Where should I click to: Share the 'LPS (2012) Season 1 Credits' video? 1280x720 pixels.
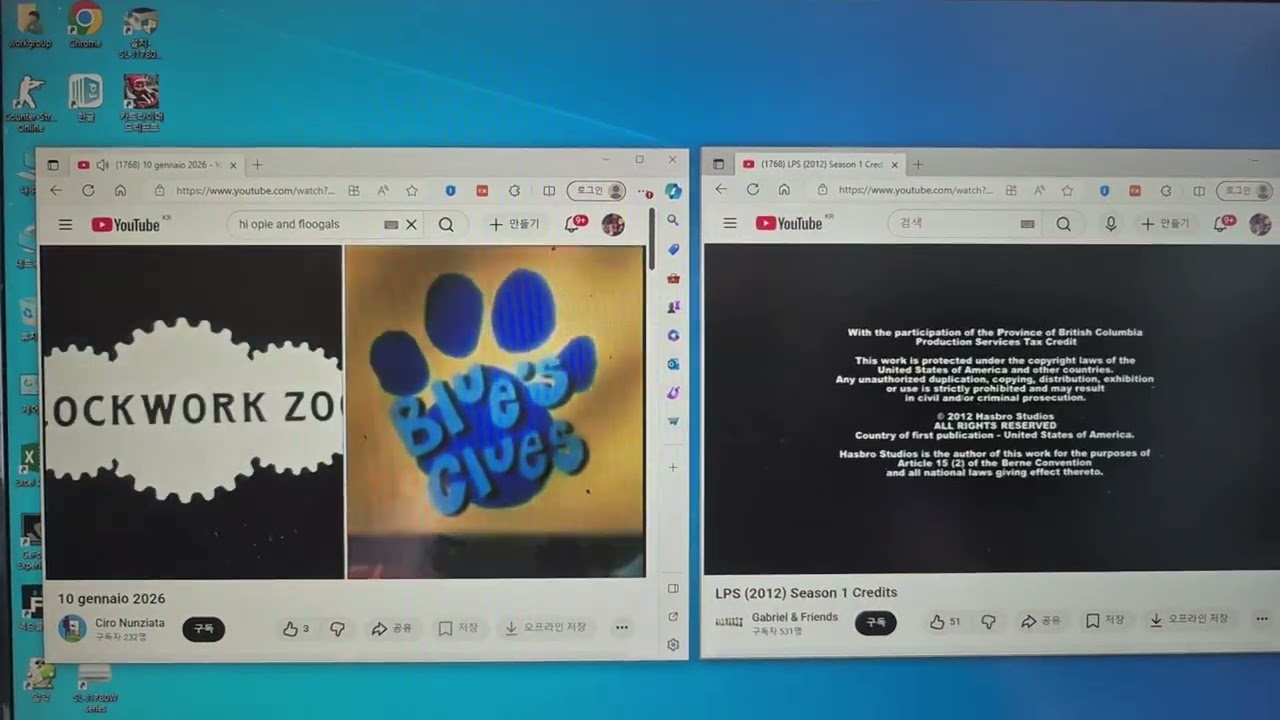(x=1042, y=621)
